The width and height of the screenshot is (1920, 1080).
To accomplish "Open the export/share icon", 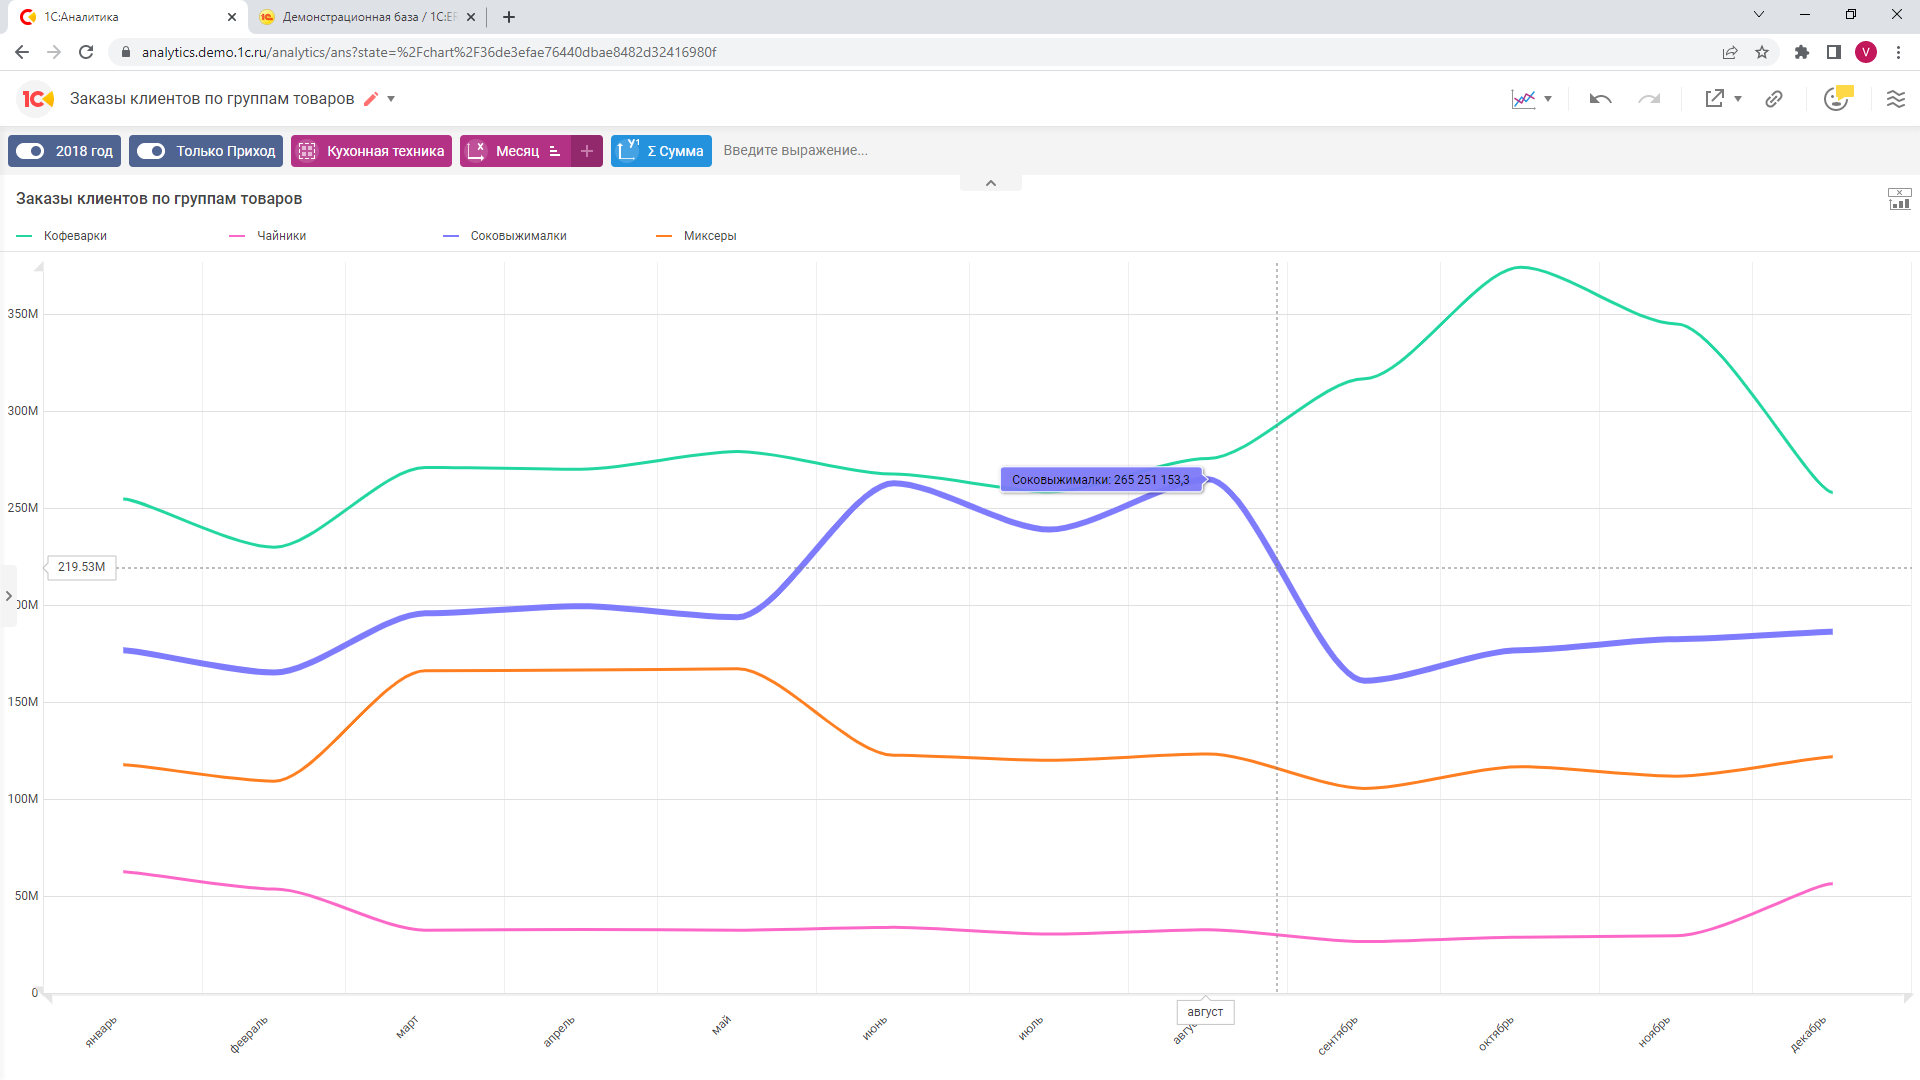I will click(x=1714, y=98).
